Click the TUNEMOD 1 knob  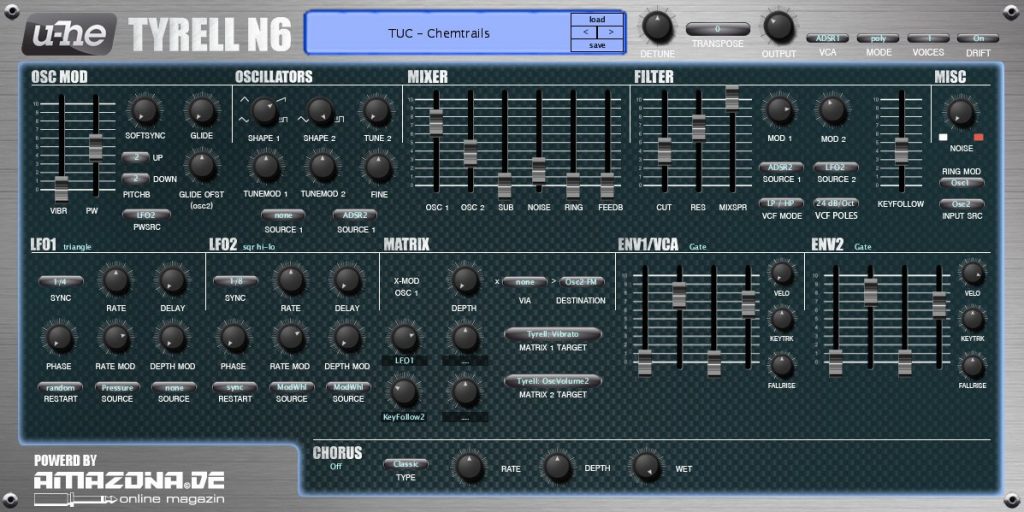266,167
